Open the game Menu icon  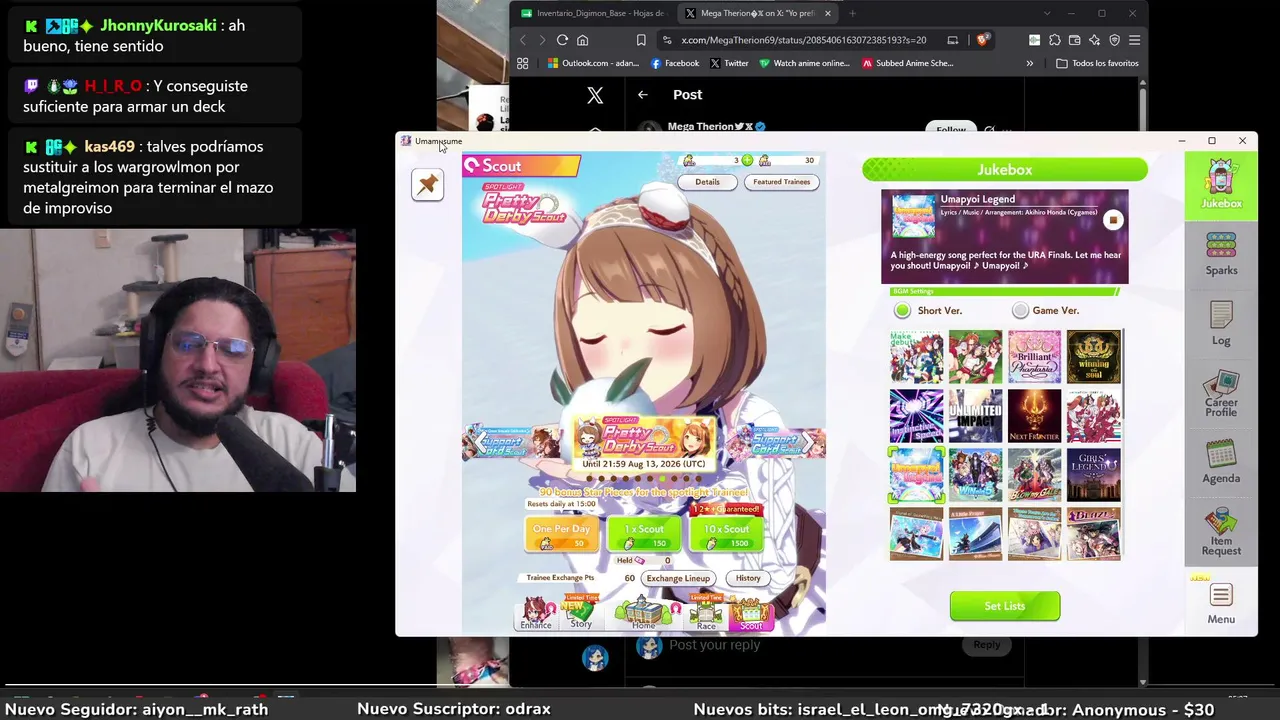click(1221, 604)
